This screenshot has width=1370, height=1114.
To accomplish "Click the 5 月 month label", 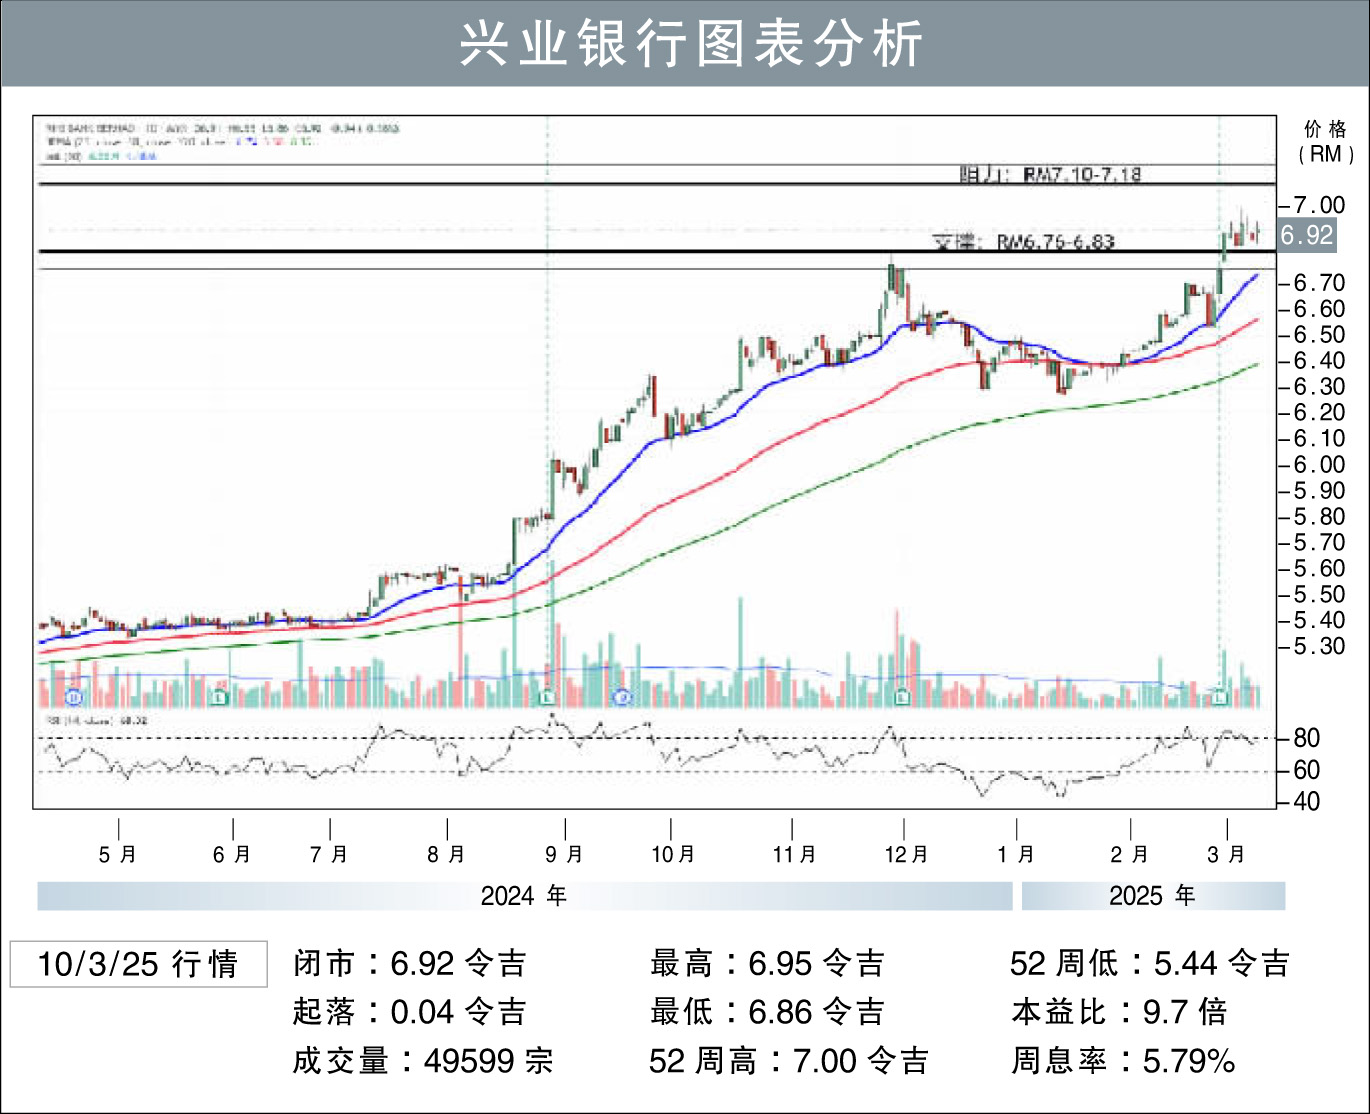I will point(118,855).
